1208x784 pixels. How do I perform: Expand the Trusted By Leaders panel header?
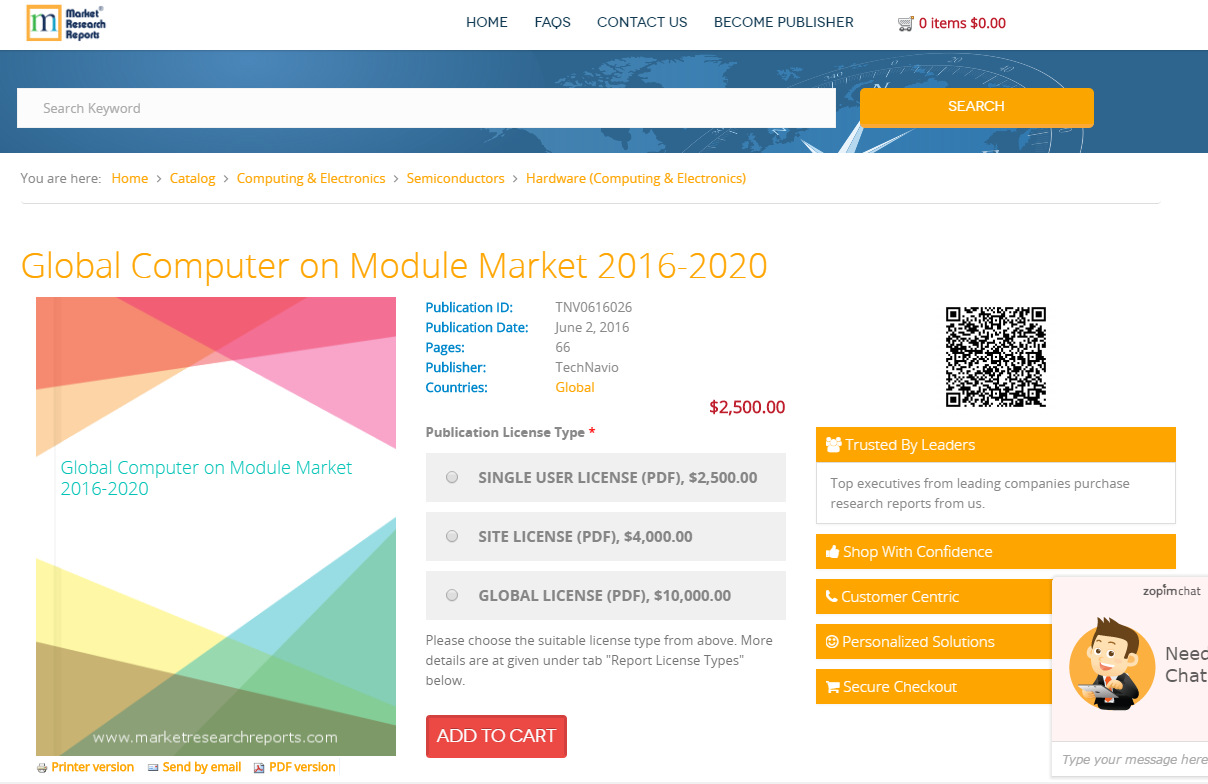pos(996,445)
